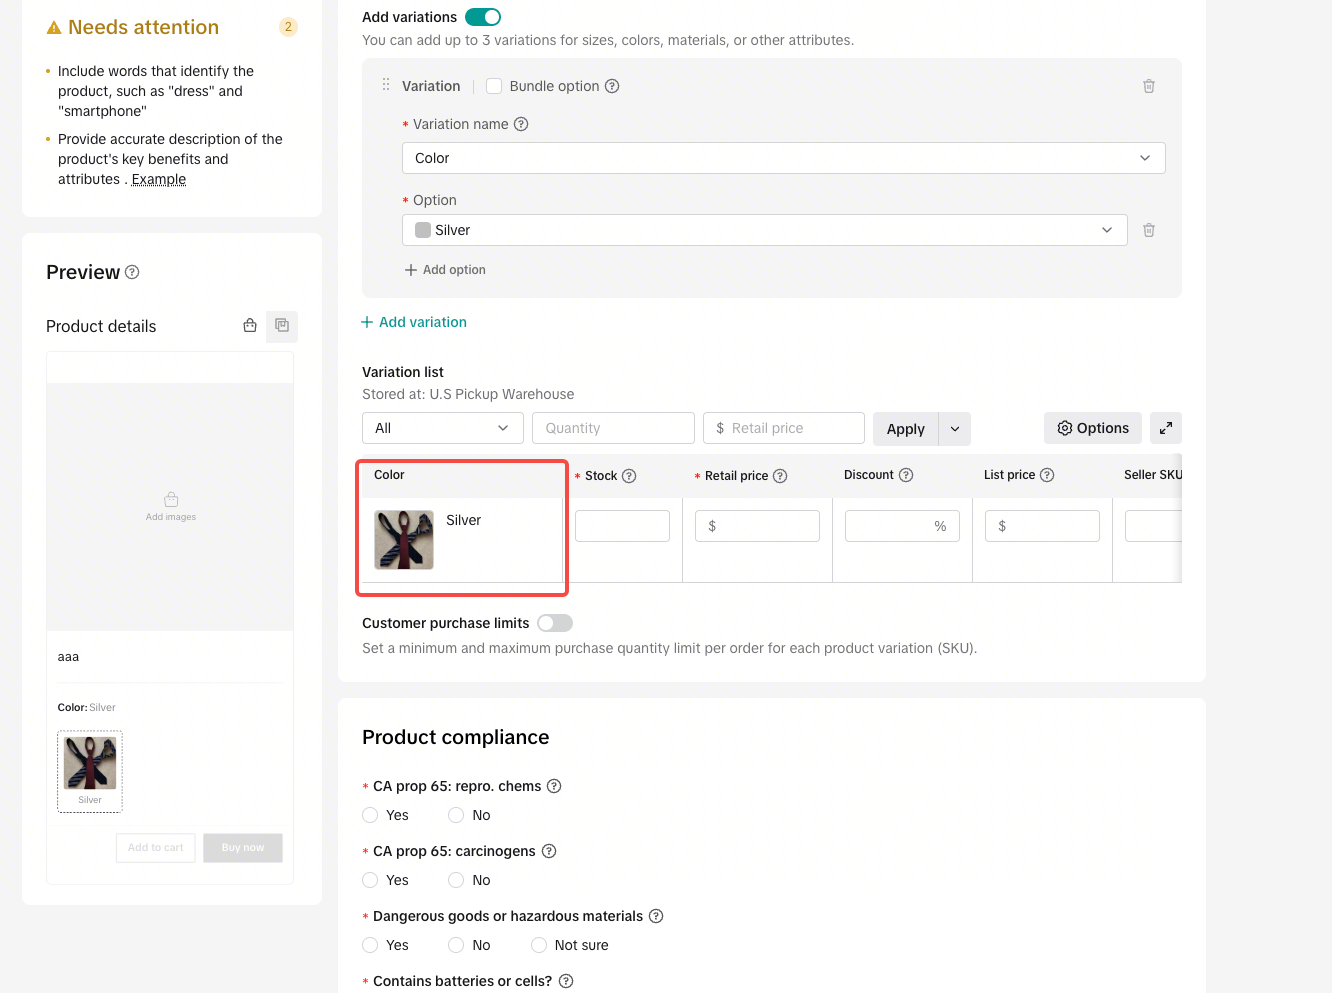Expand the Apply button dropdown arrow
This screenshot has height=993, width=1332.
(955, 429)
